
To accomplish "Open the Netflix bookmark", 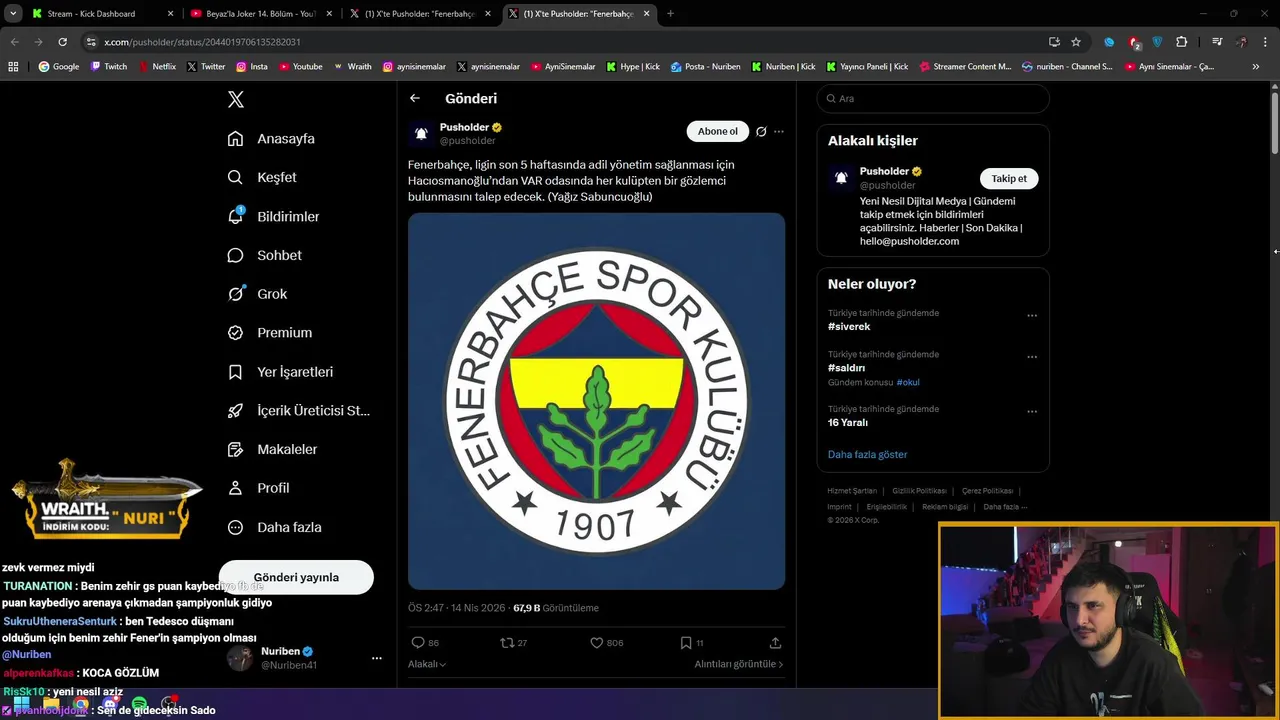I will pos(157,67).
